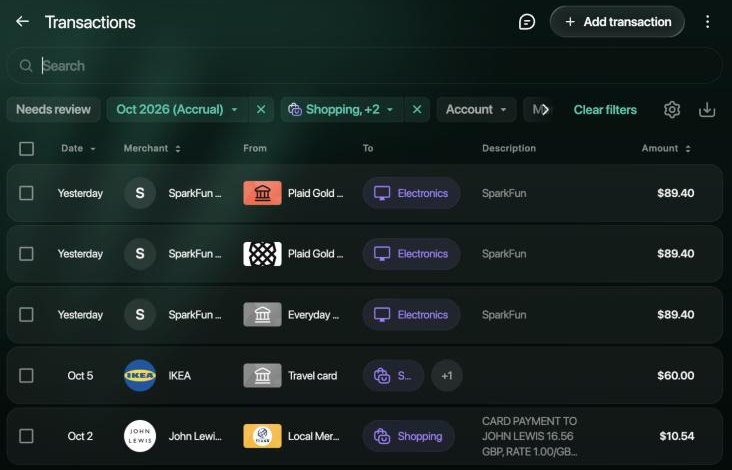Remove the Shopping, +2 category filter
Screen dimensions: 732x470
[x=417, y=109]
